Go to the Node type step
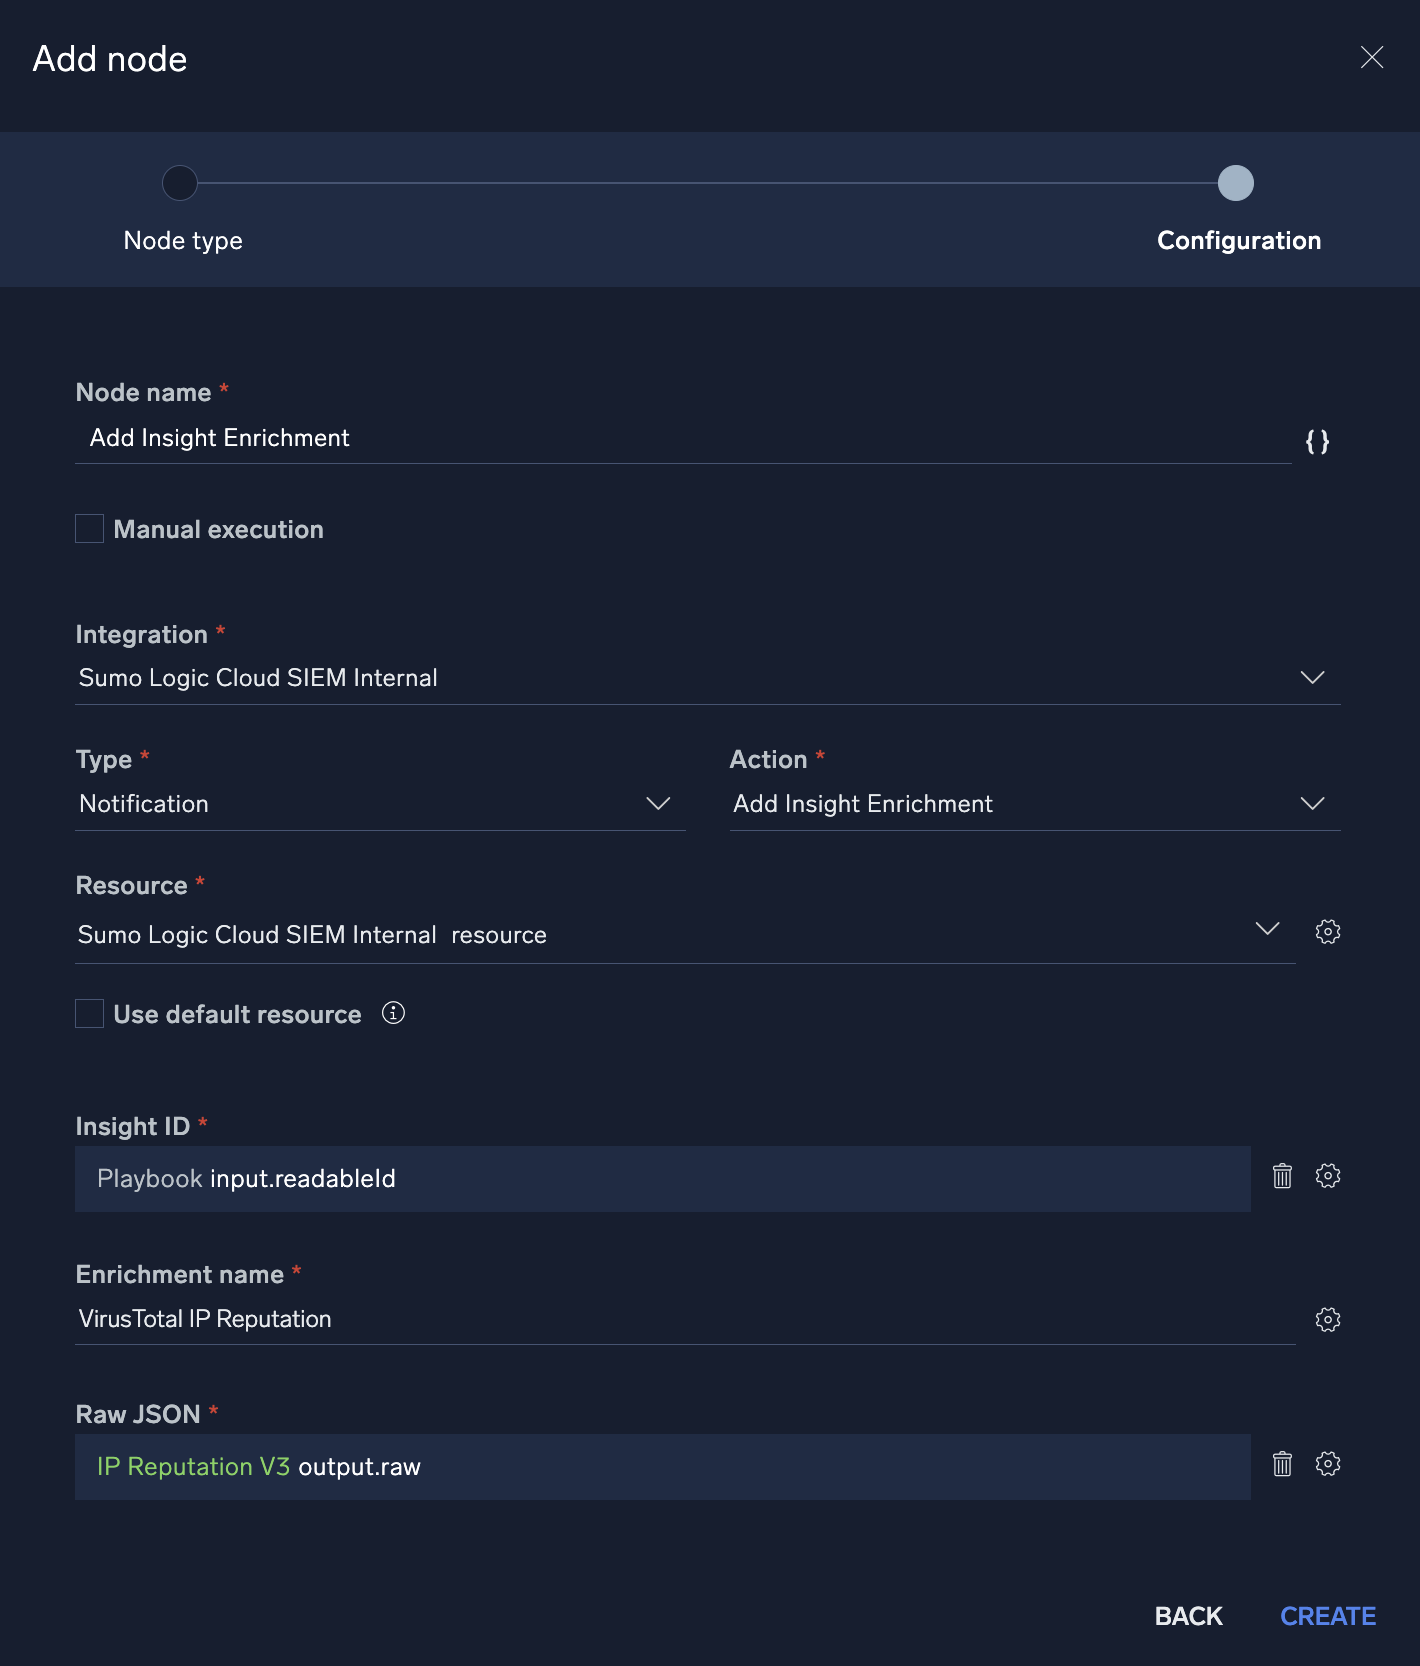 tap(180, 184)
